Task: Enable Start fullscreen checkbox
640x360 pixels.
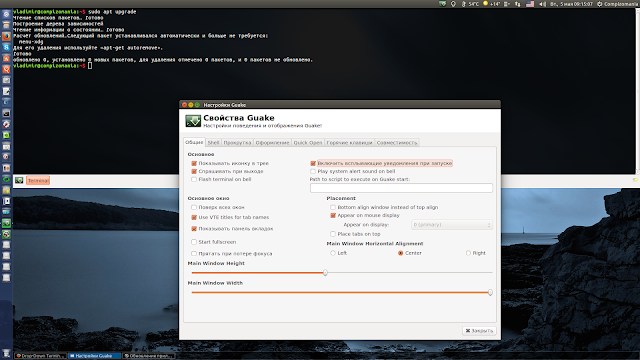Action: (194, 242)
